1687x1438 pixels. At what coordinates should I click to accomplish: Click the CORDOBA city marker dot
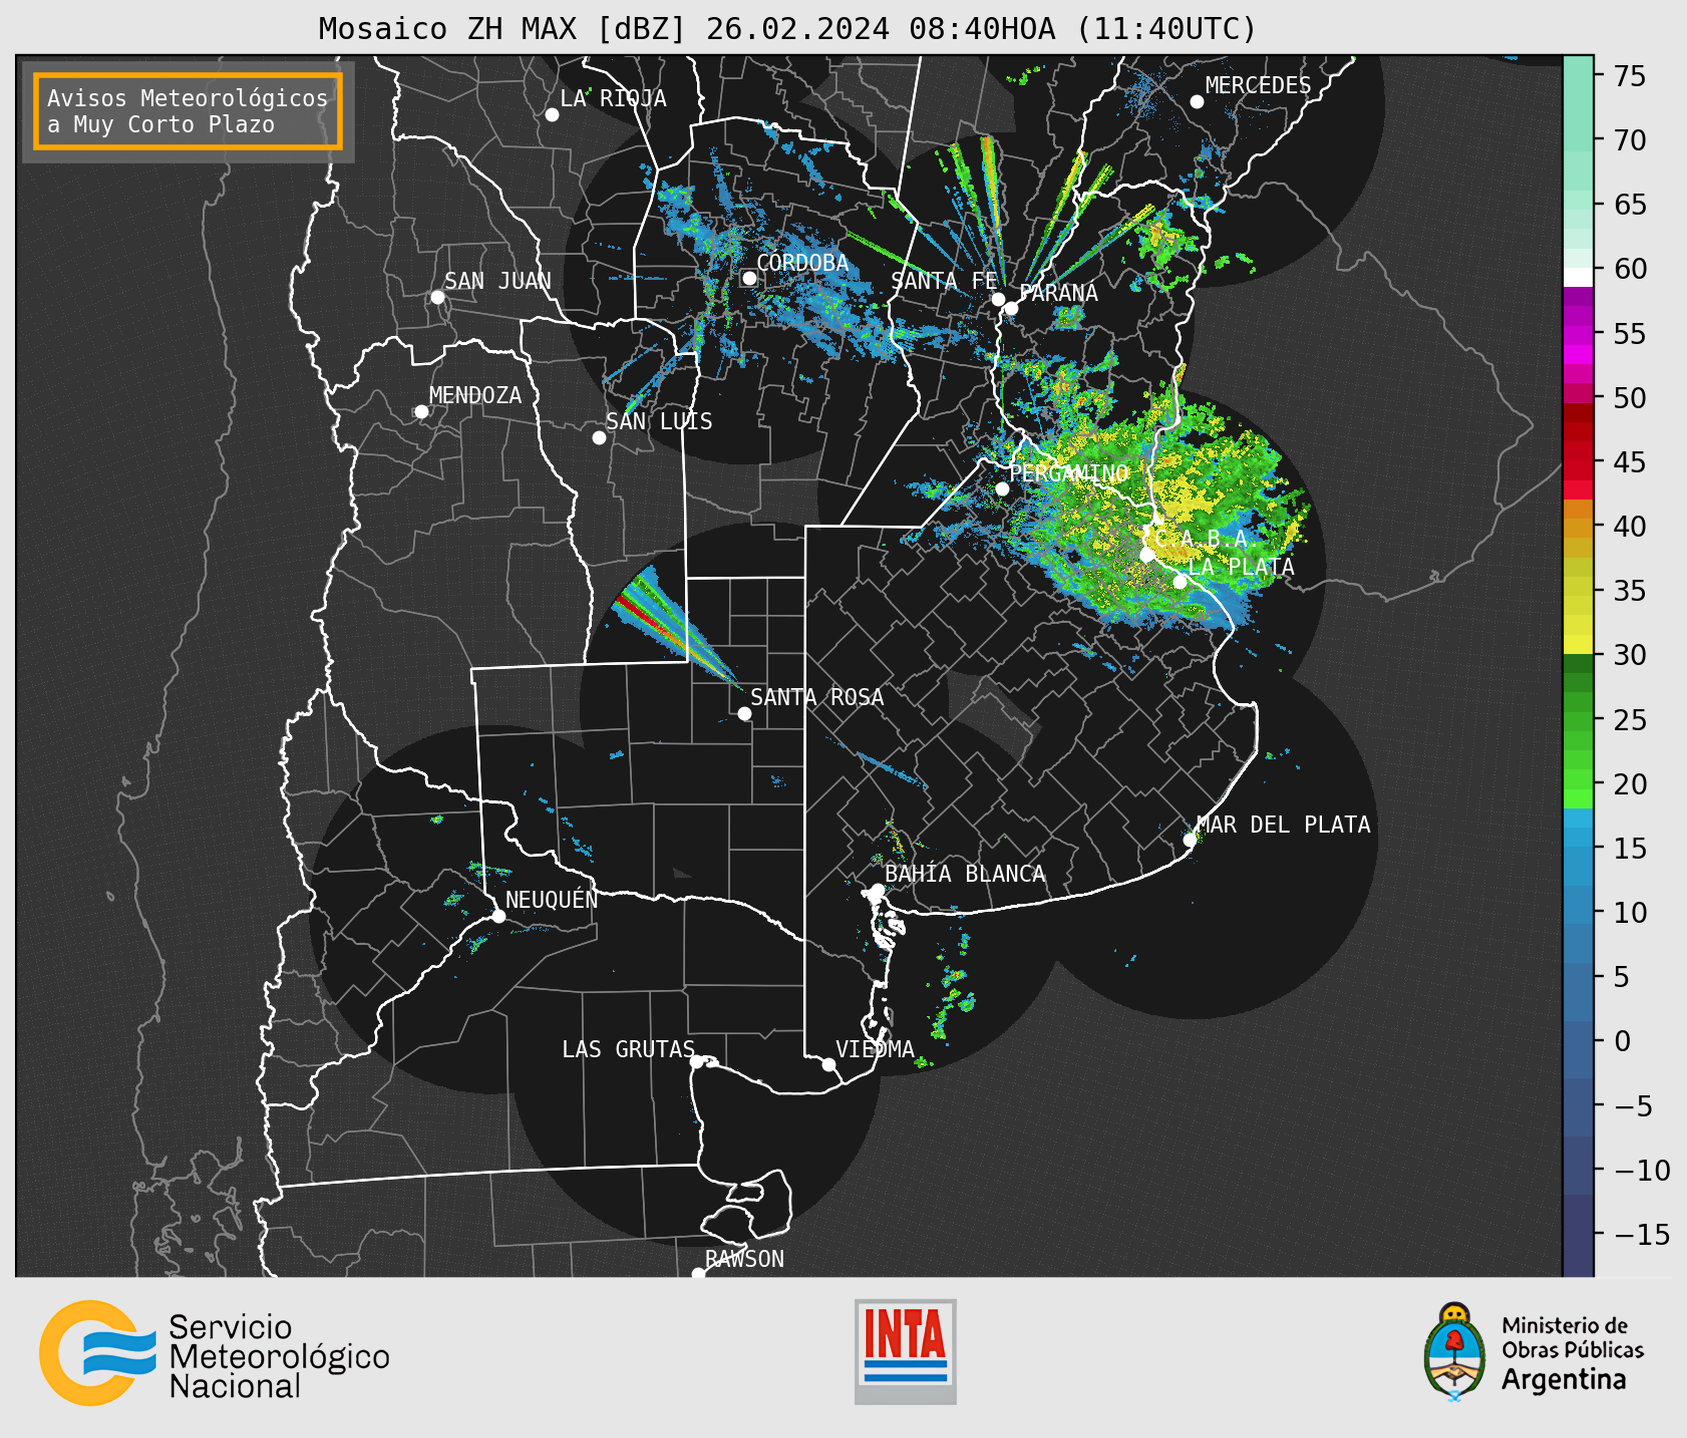point(749,278)
